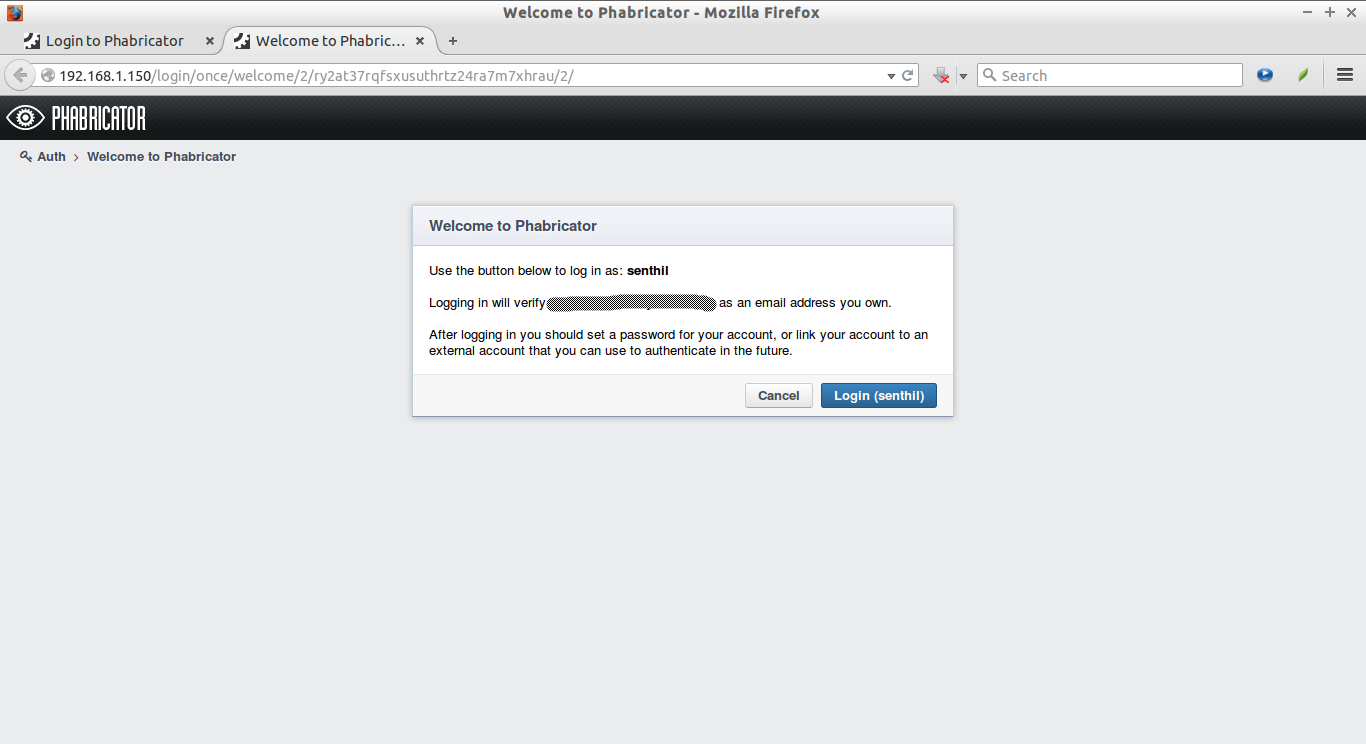Select the Welcome to Phabricator tab
Image resolution: width=1366 pixels, height=744 pixels.
pyautogui.click(x=330, y=41)
